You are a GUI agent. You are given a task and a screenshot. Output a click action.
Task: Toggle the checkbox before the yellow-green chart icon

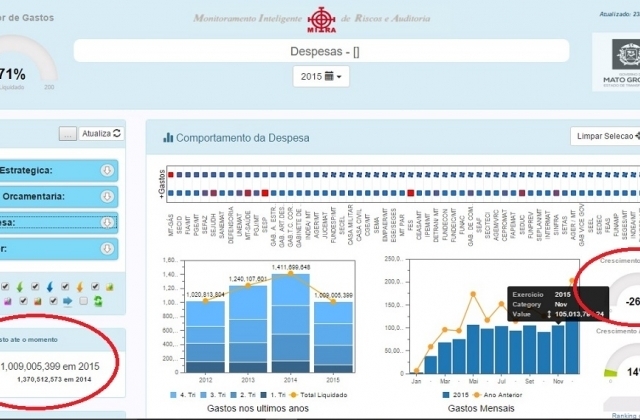click(95, 287)
